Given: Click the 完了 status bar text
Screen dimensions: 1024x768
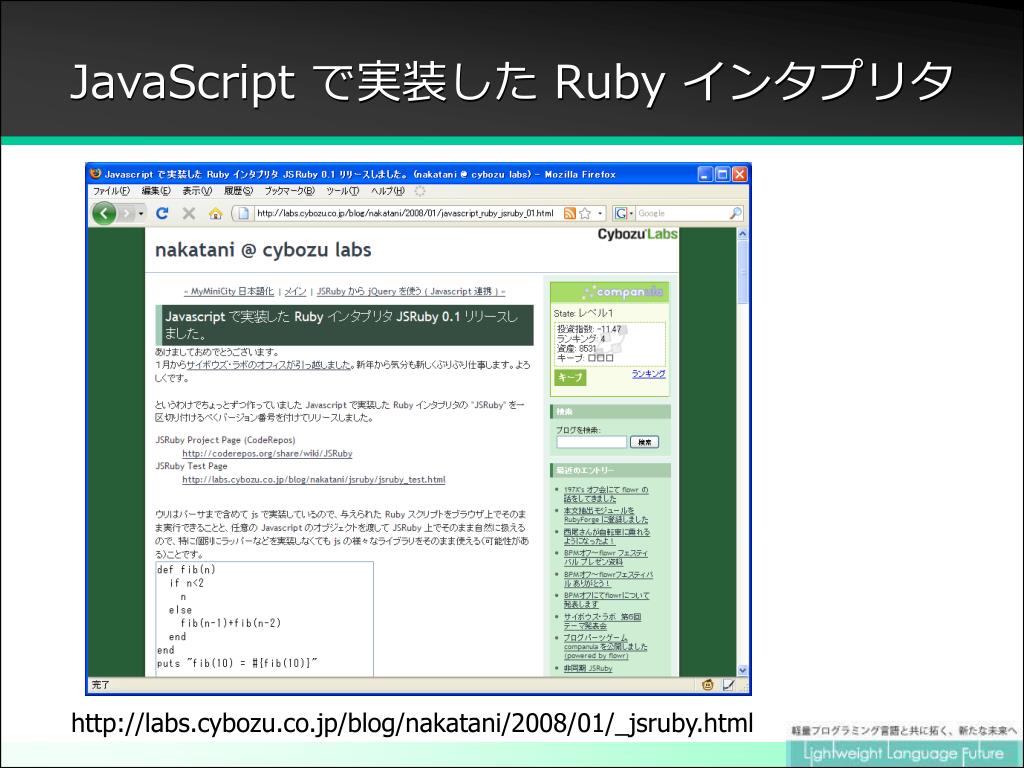Looking at the screenshot, I should (x=100, y=685).
